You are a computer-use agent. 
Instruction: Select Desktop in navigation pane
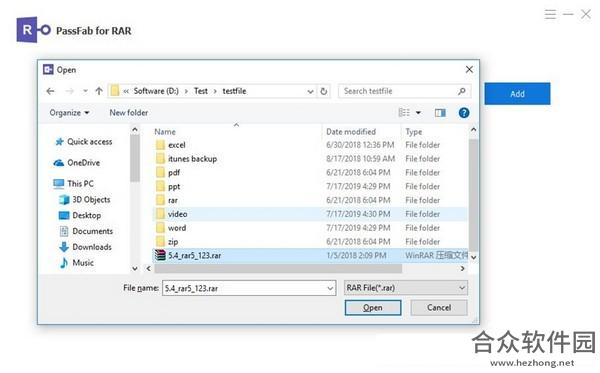click(x=80, y=215)
